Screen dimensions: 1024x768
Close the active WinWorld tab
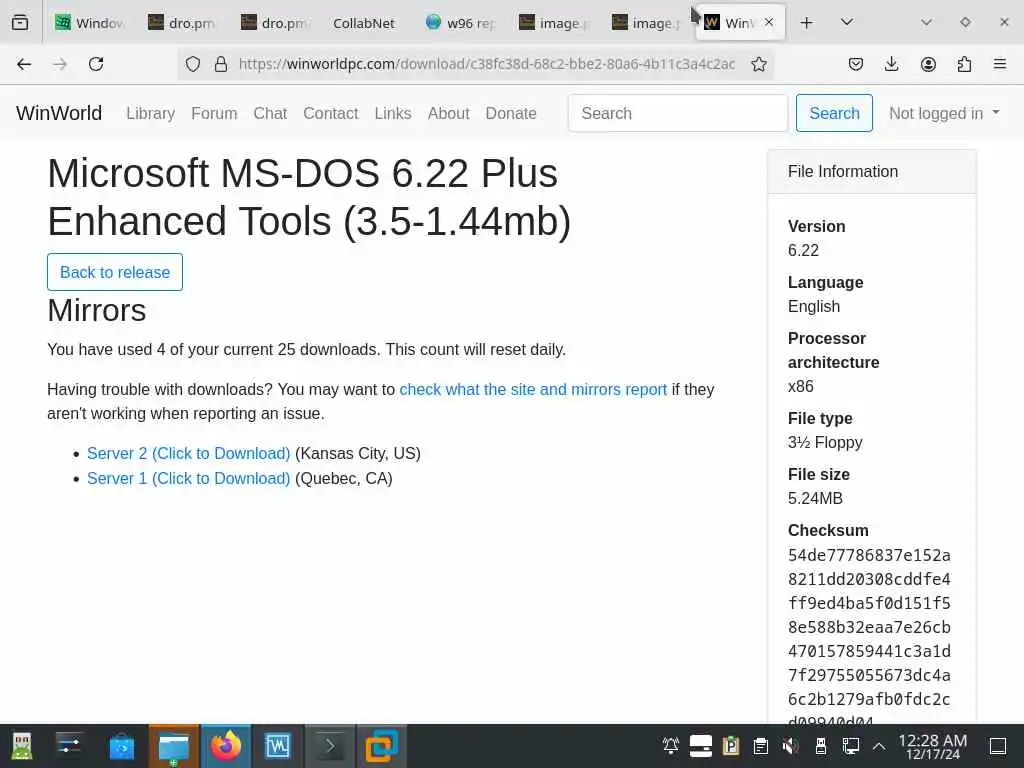click(x=769, y=22)
